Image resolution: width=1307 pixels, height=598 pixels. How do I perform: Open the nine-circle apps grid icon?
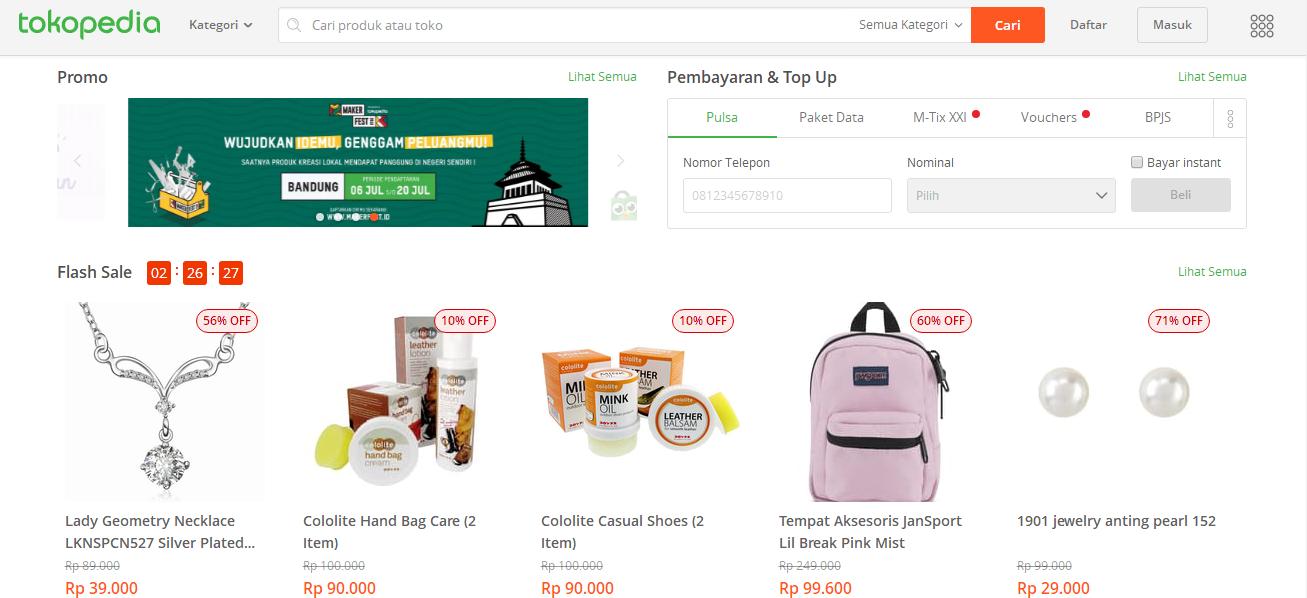[x=1261, y=25]
